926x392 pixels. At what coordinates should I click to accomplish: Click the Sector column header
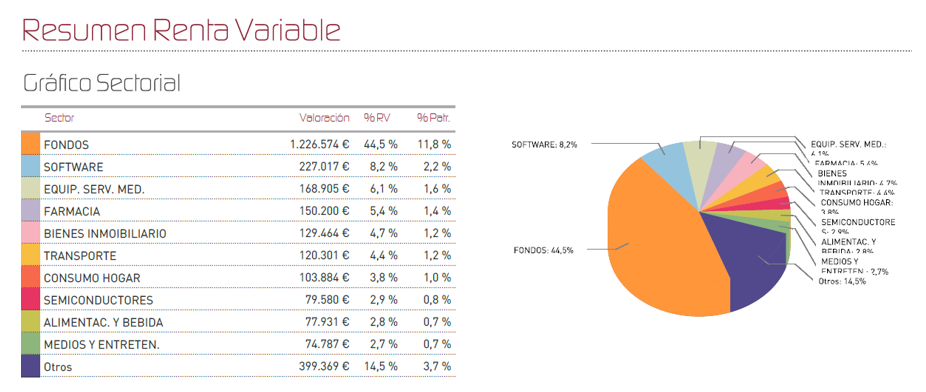pyautogui.click(x=59, y=118)
